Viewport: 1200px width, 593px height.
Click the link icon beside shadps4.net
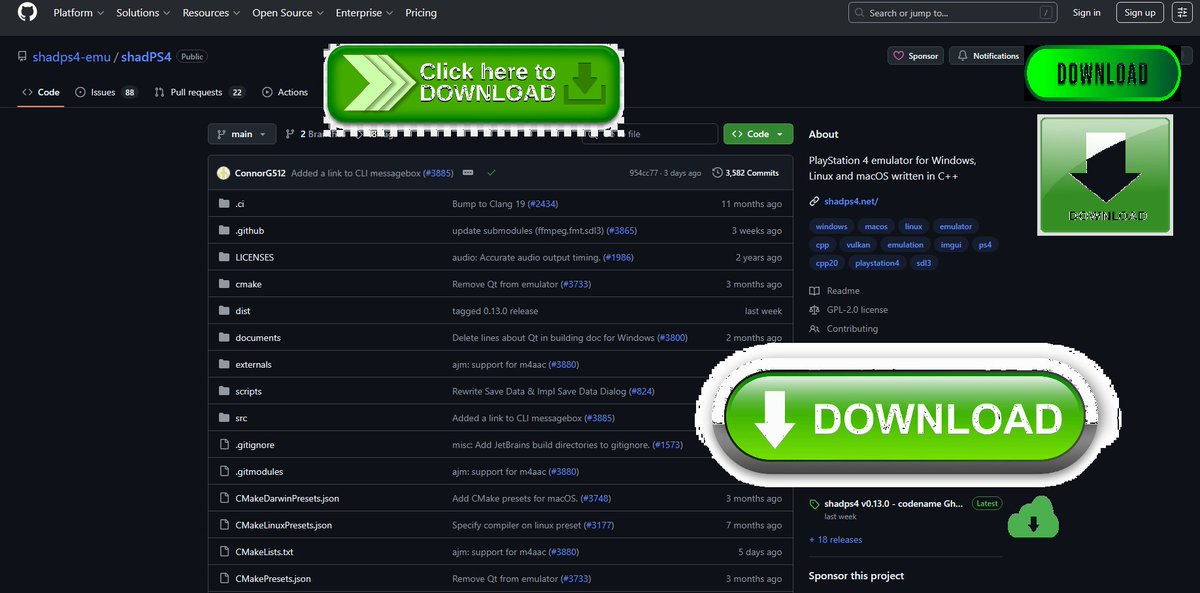click(815, 202)
